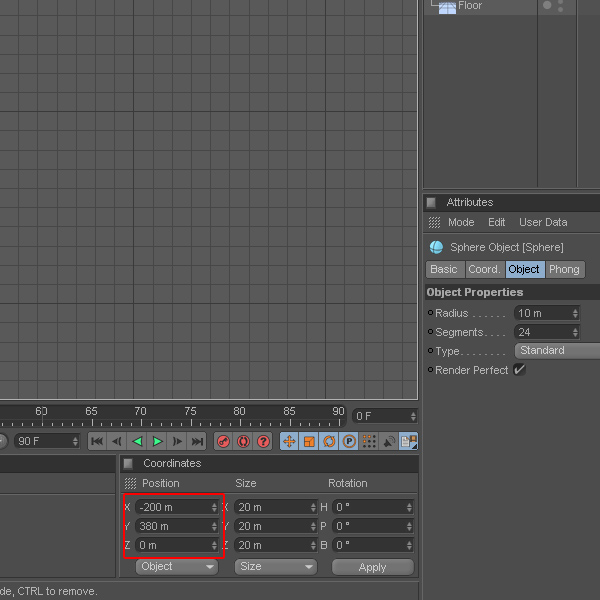Click the Rotation B field
Viewport: 600px width, 600px height.
[373, 545]
